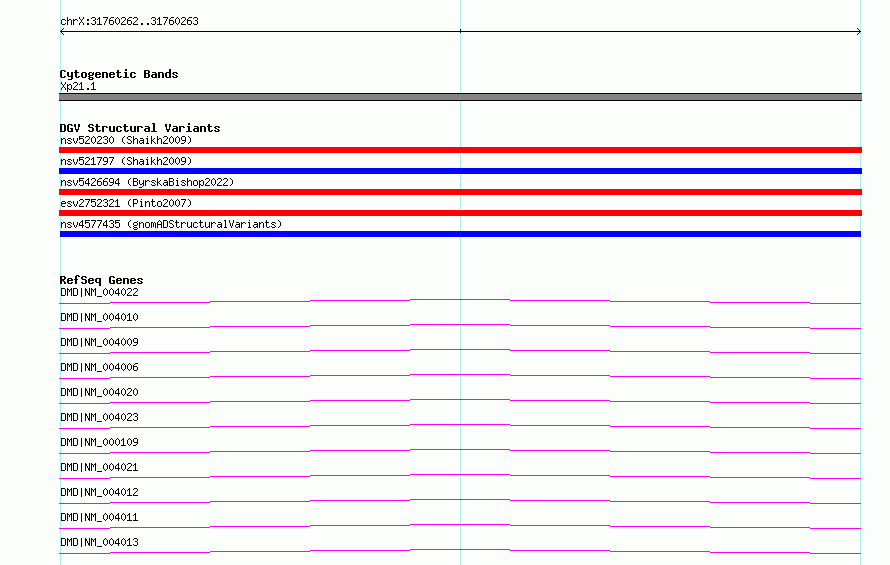Click the nsv5426694 (ByrskaBishop2022) label

[x=147, y=182]
